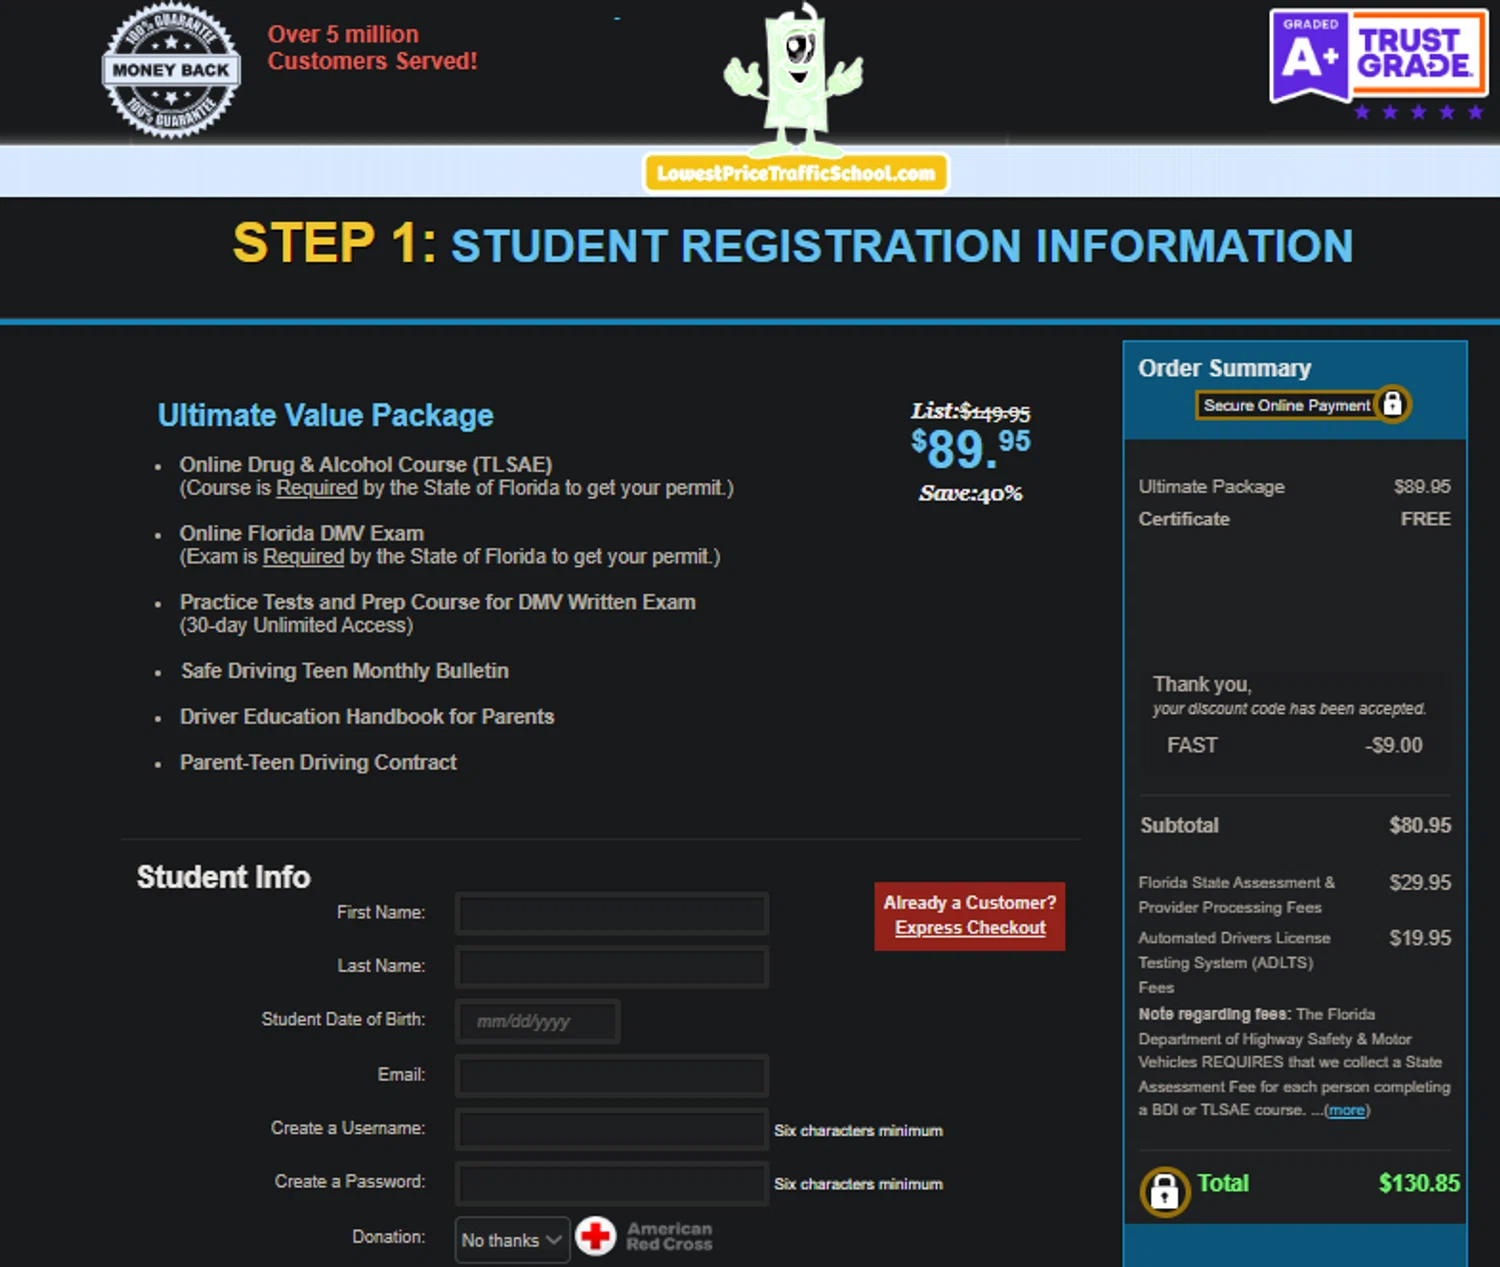Click the Money Back guarantee badge
Viewport: 1500px width, 1267px height.
point(171,70)
